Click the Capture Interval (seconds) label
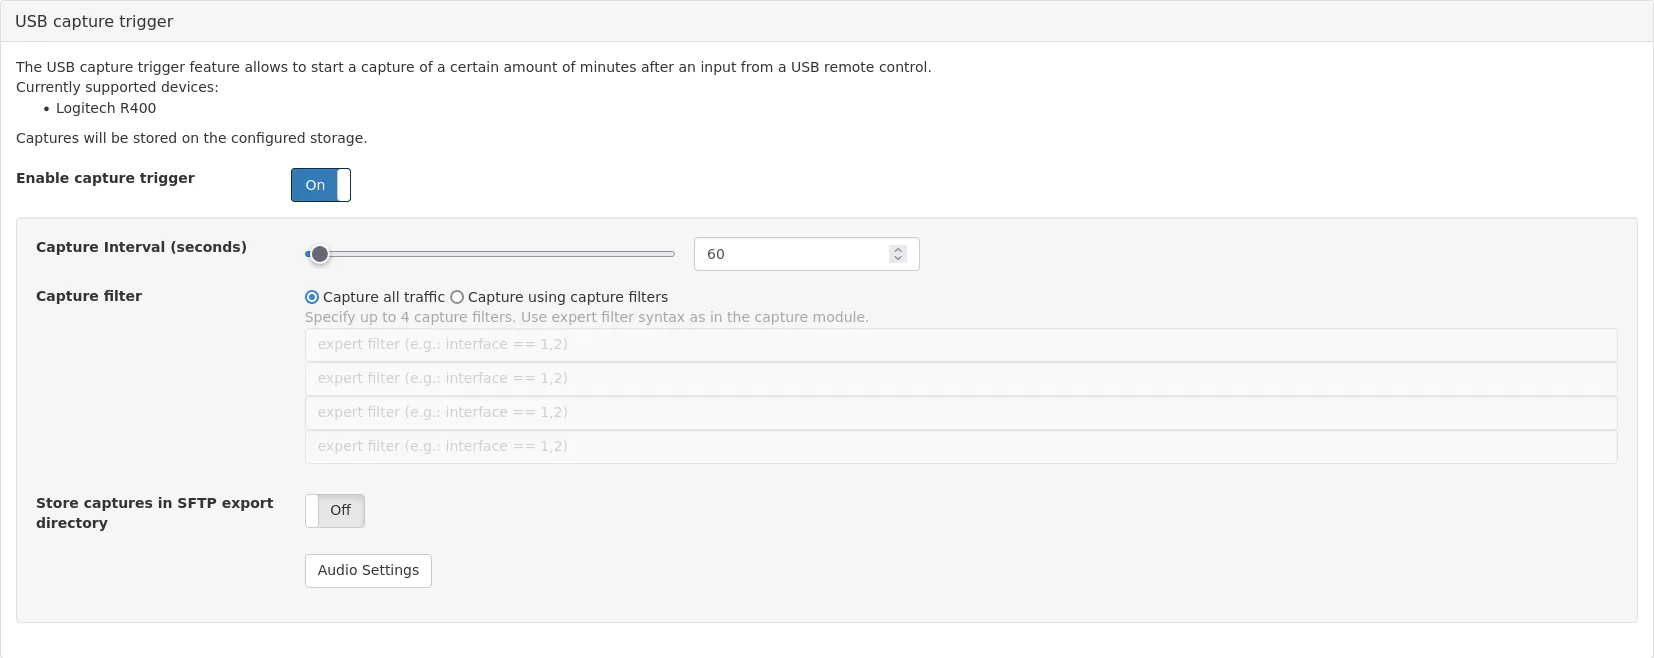 141,247
